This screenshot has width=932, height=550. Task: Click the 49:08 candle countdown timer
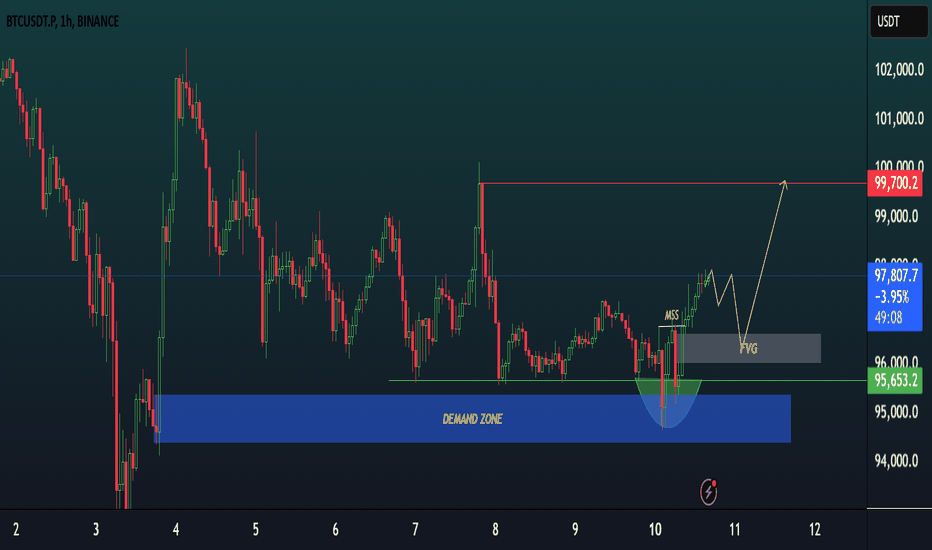888,318
